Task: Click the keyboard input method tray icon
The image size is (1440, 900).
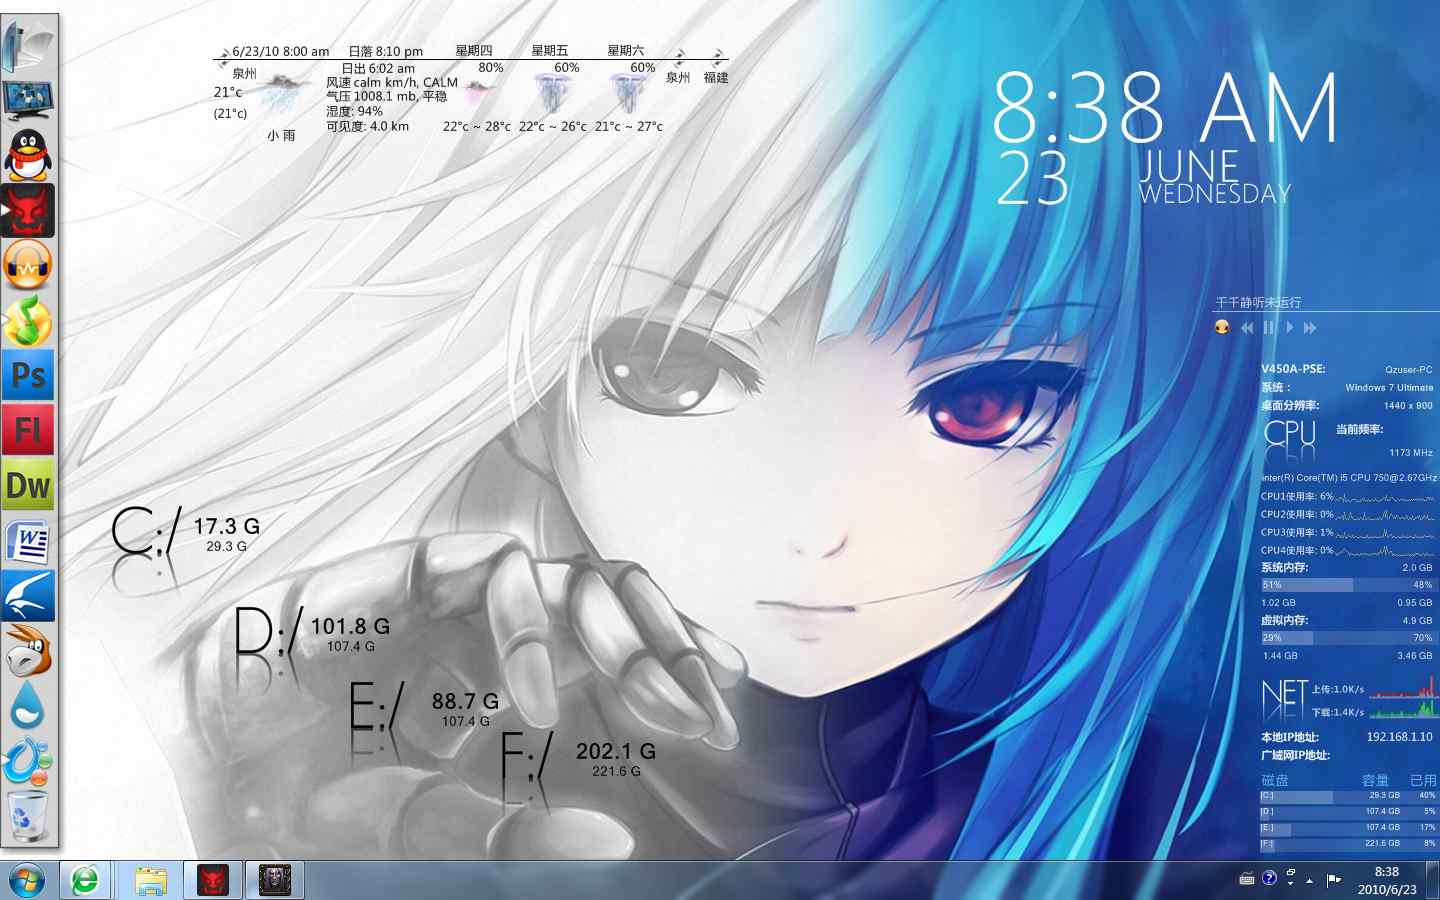Action: (1246, 879)
